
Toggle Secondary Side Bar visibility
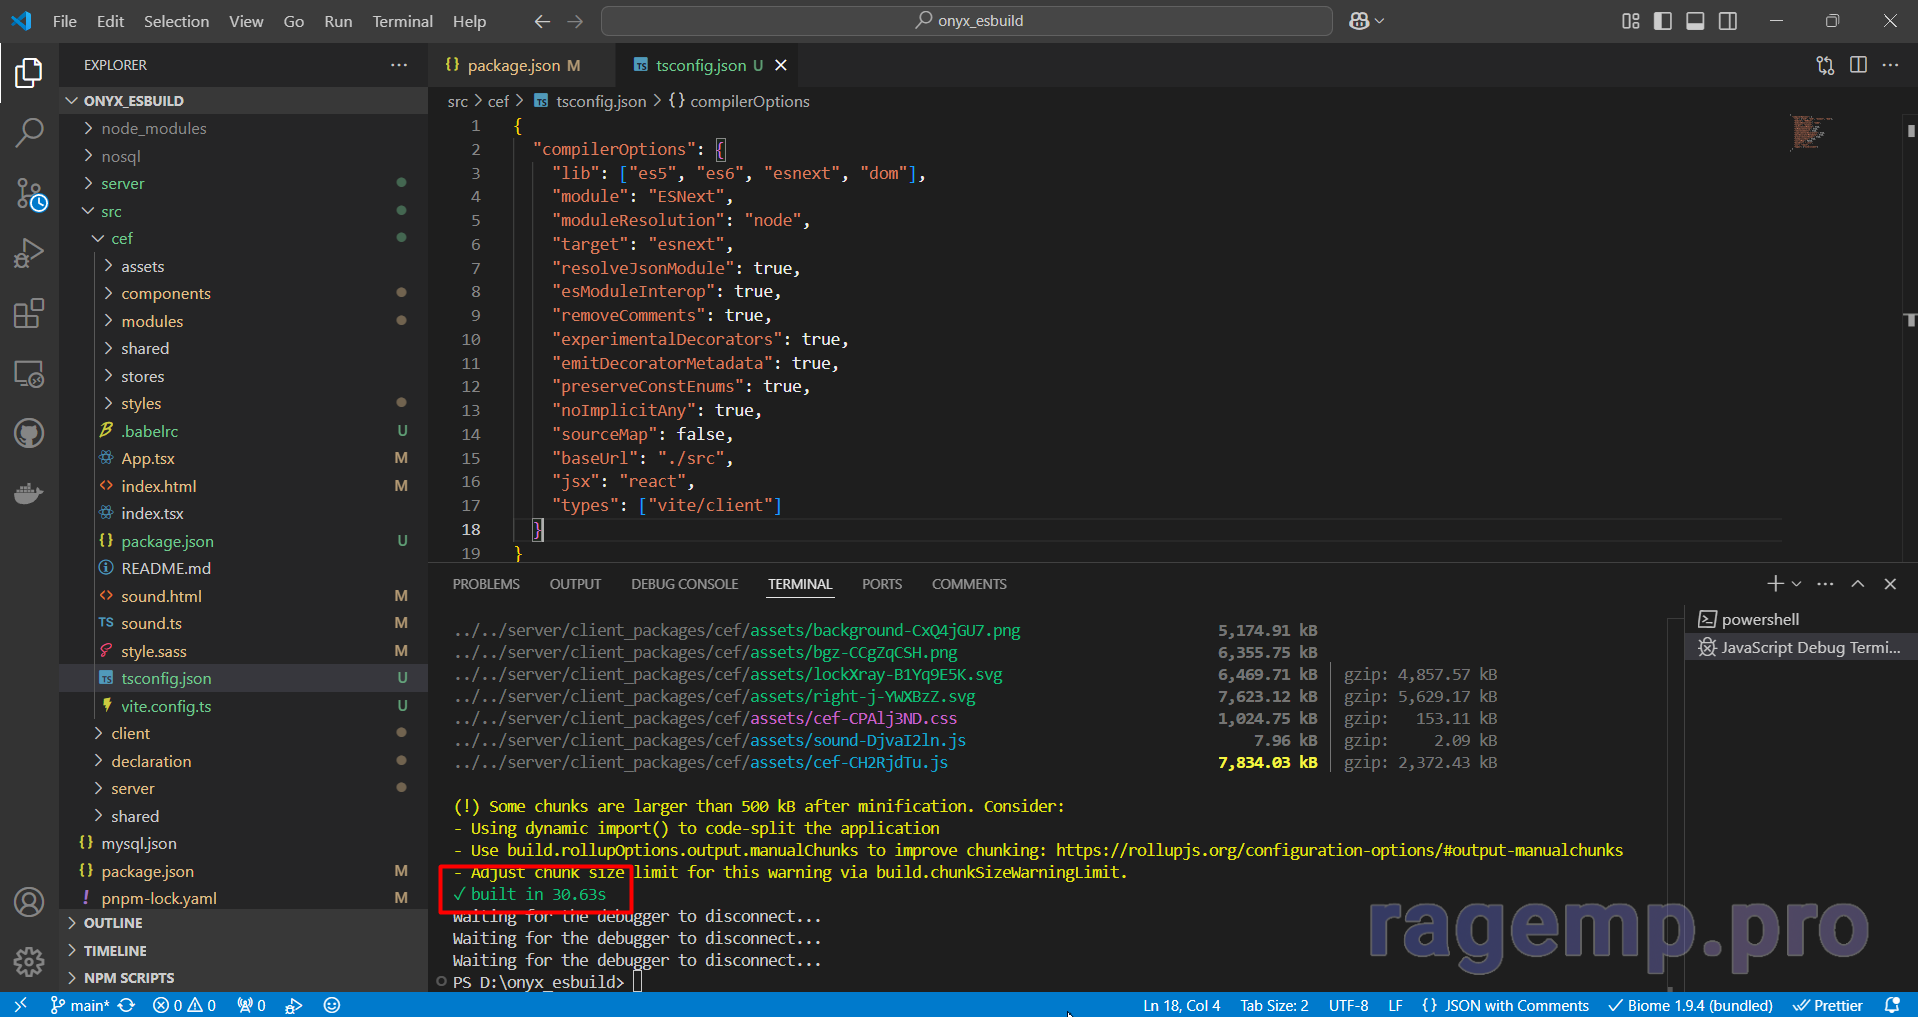tap(1727, 21)
